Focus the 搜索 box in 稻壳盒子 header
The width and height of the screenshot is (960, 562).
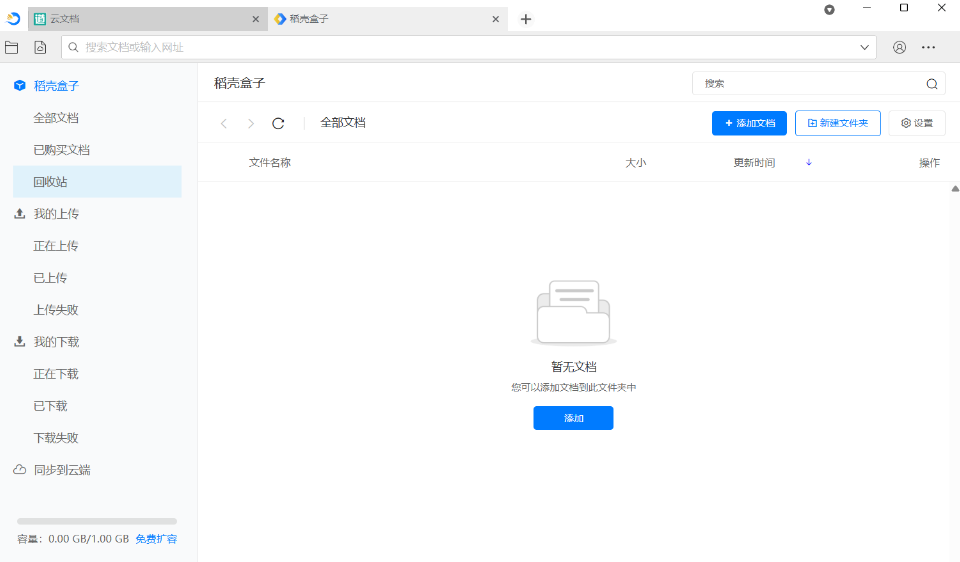point(819,83)
